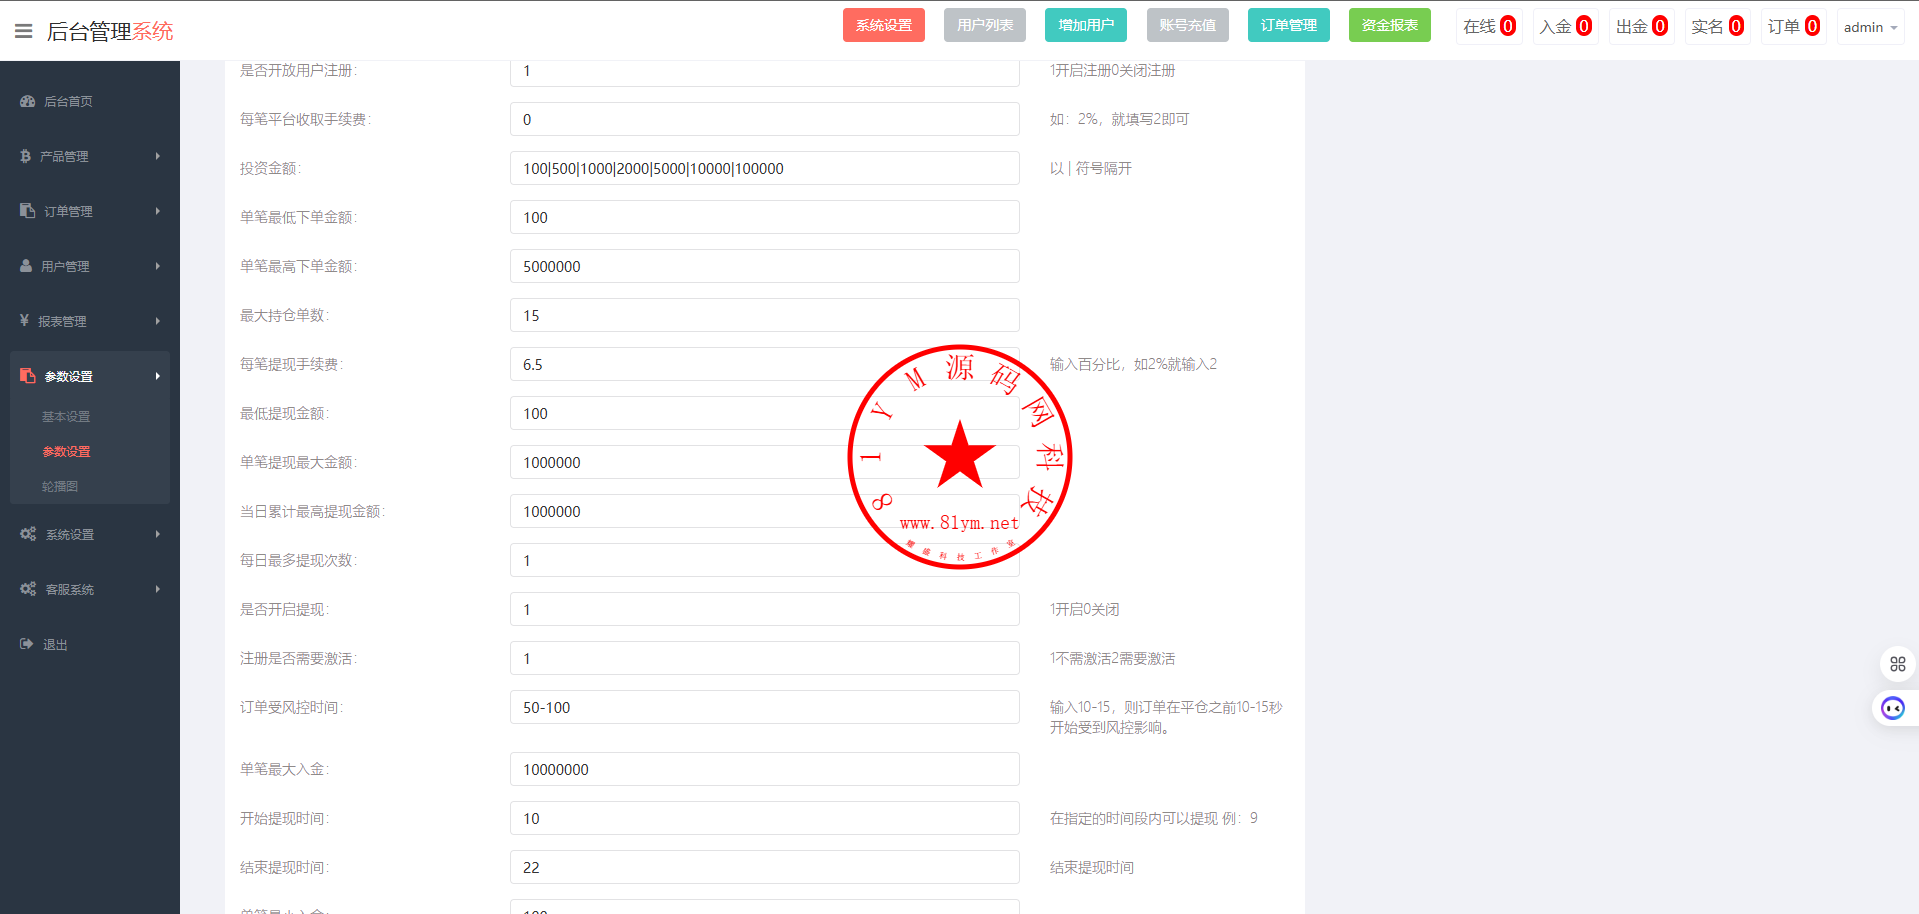Focus the 每日最多提现次数 input field
The image size is (1919, 914).
point(765,560)
